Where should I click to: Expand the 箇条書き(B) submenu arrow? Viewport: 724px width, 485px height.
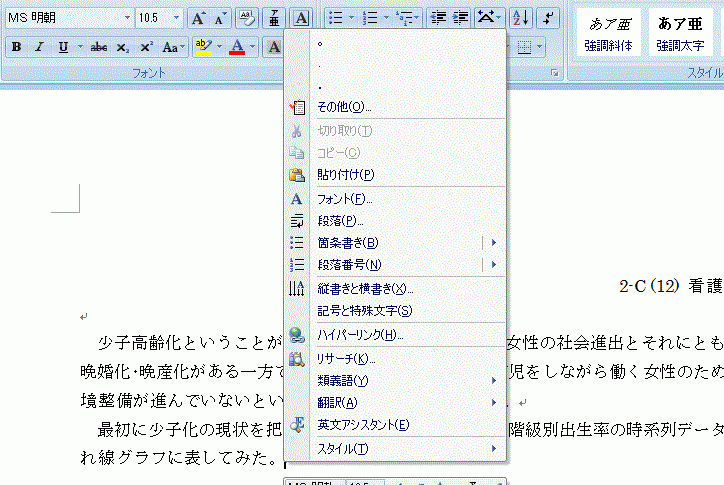tap(494, 242)
